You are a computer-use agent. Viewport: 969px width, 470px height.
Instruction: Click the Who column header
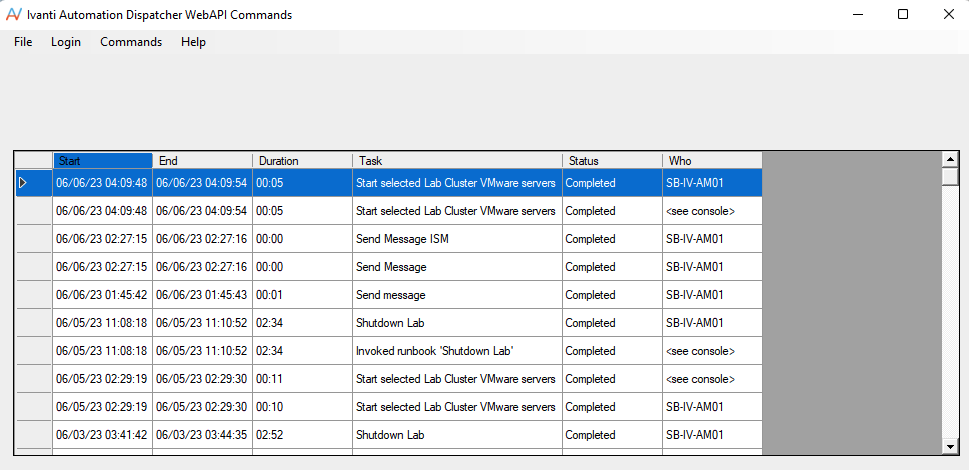point(712,161)
